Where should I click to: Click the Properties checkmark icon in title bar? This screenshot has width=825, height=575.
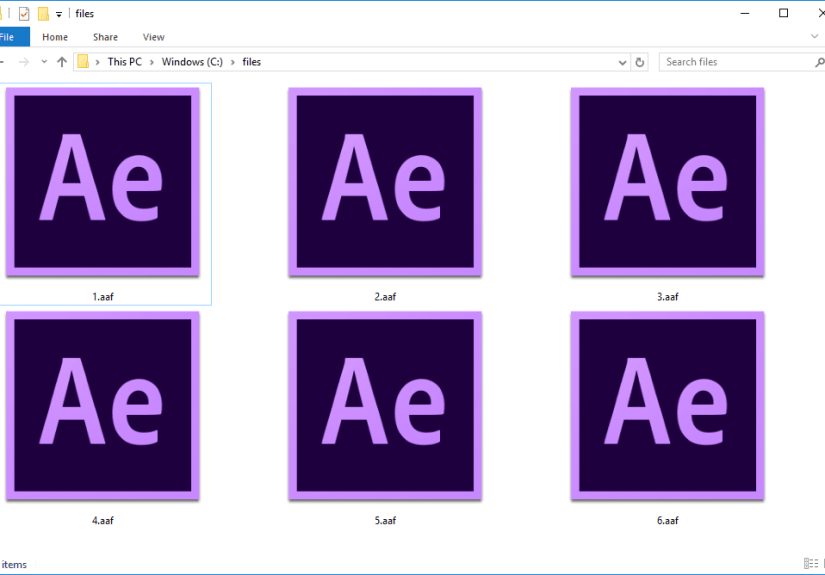pos(24,14)
